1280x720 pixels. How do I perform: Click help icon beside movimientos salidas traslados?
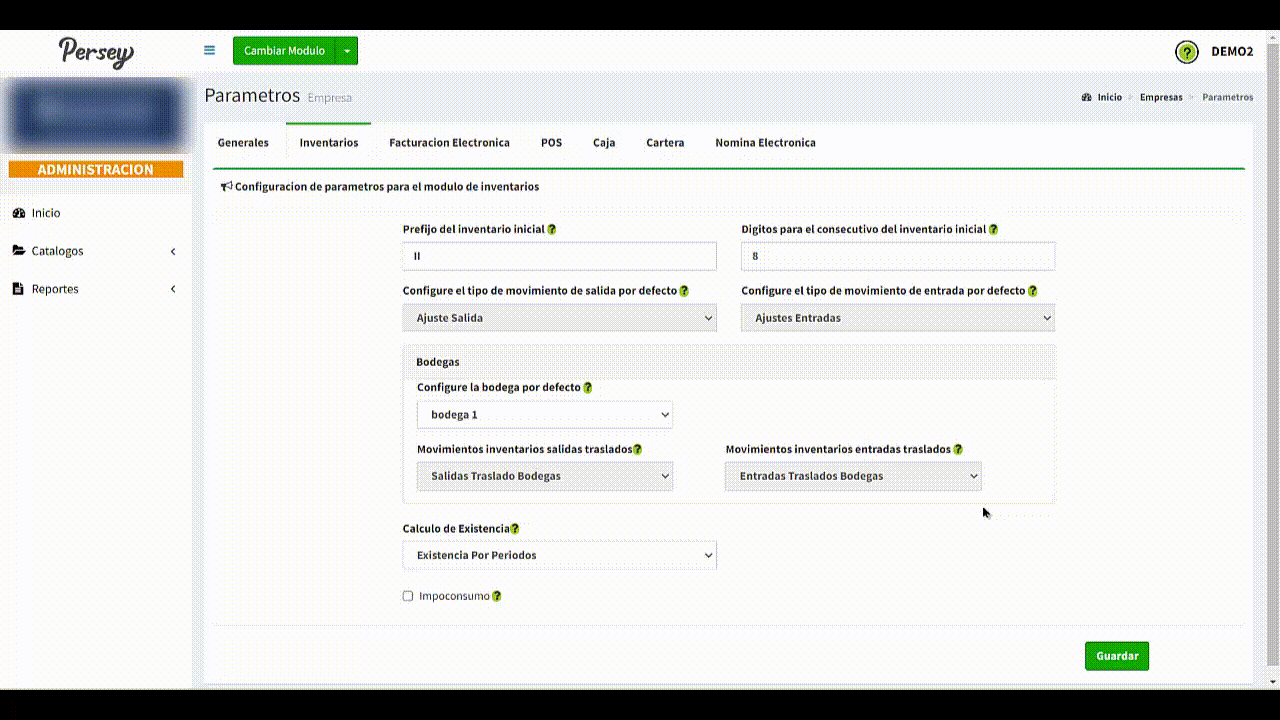638,449
